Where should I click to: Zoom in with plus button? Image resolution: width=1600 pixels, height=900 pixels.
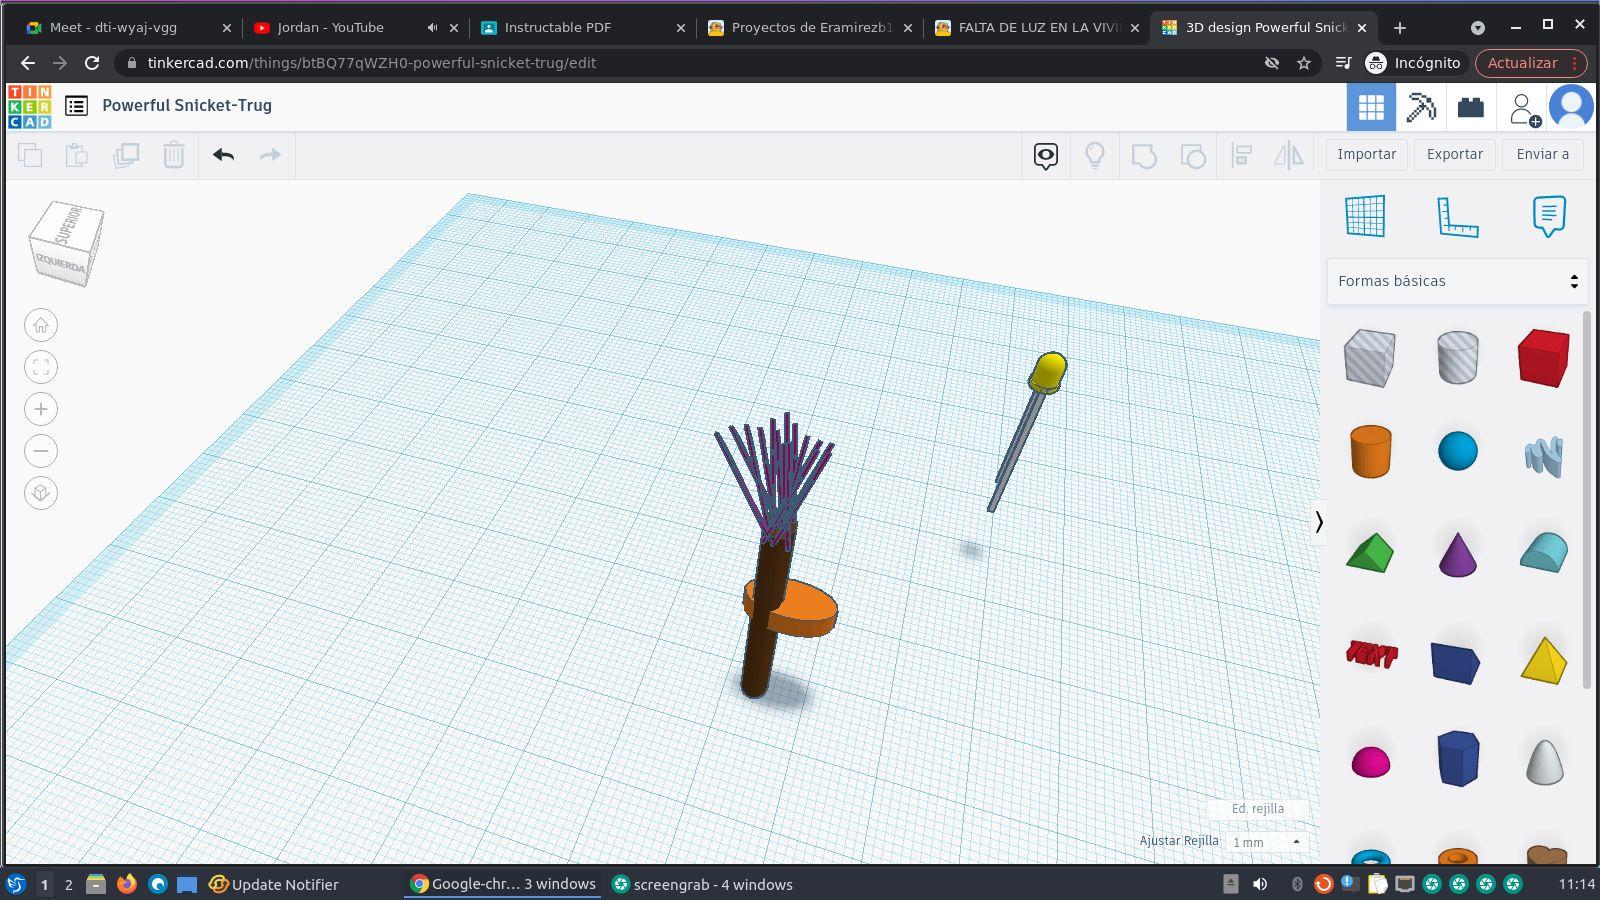(x=41, y=409)
